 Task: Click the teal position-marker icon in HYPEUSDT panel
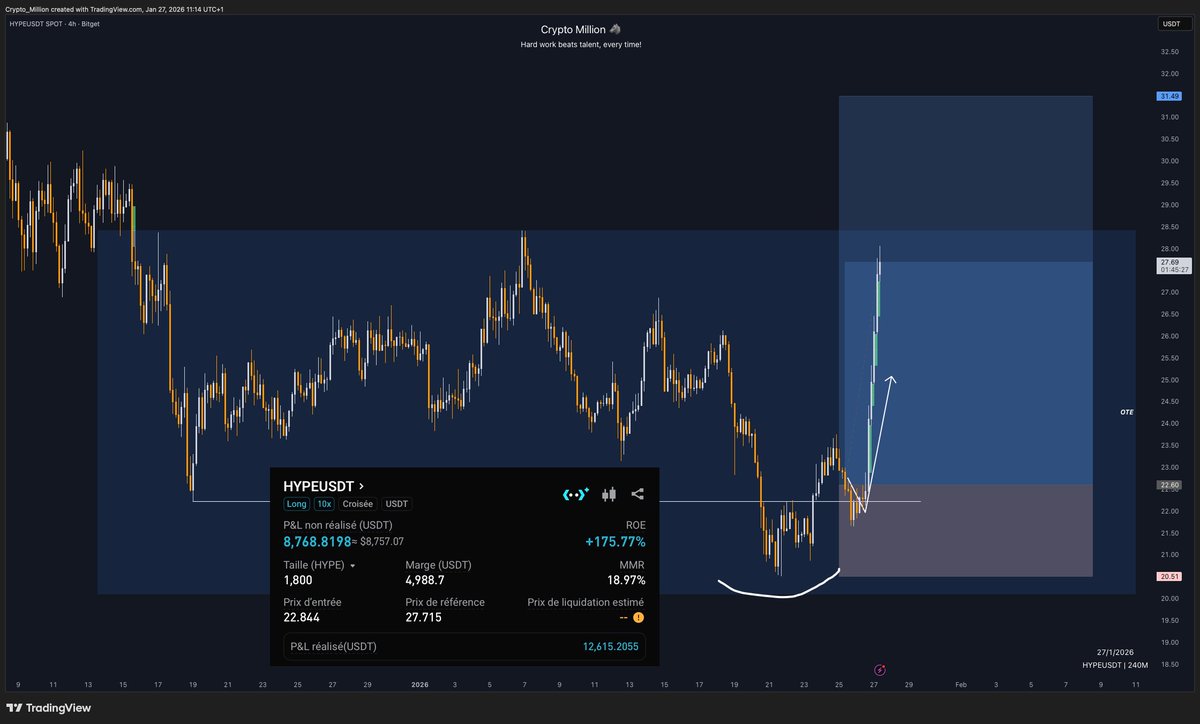click(x=574, y=492)
